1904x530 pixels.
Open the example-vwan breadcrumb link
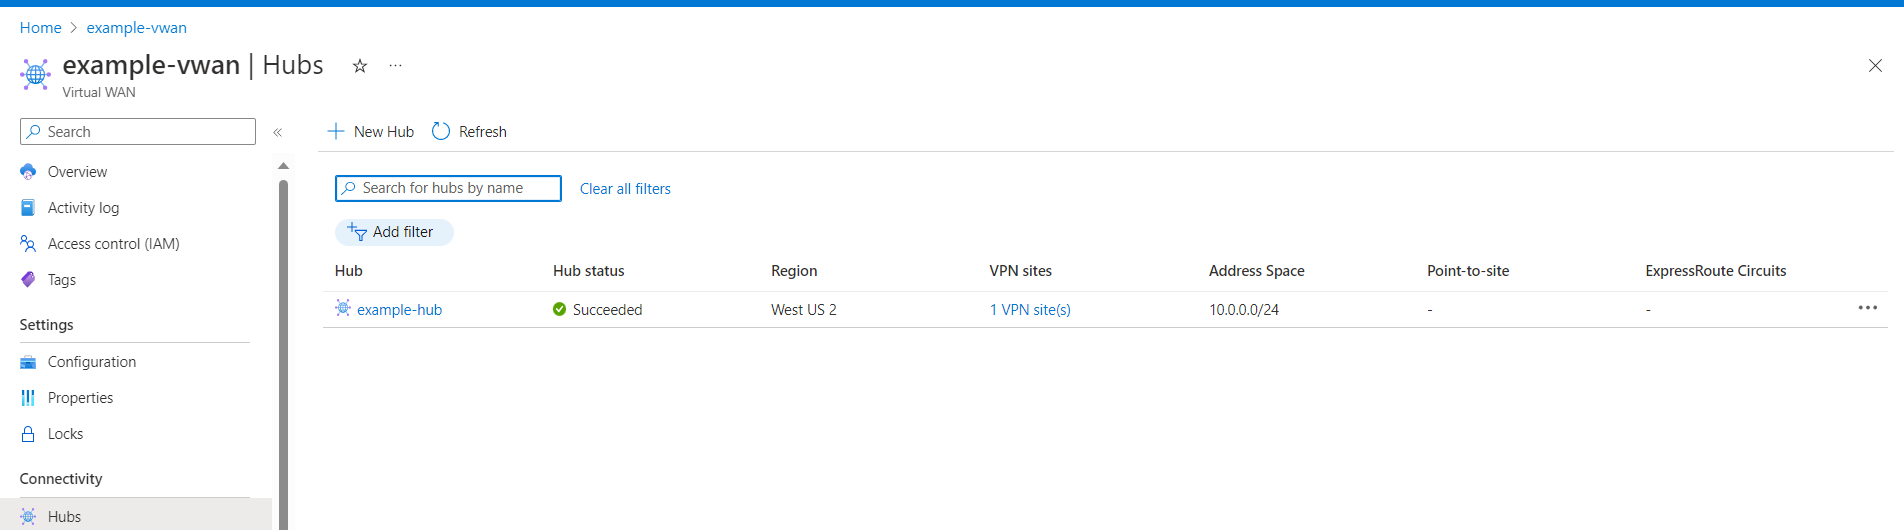[x=136, y=28]
